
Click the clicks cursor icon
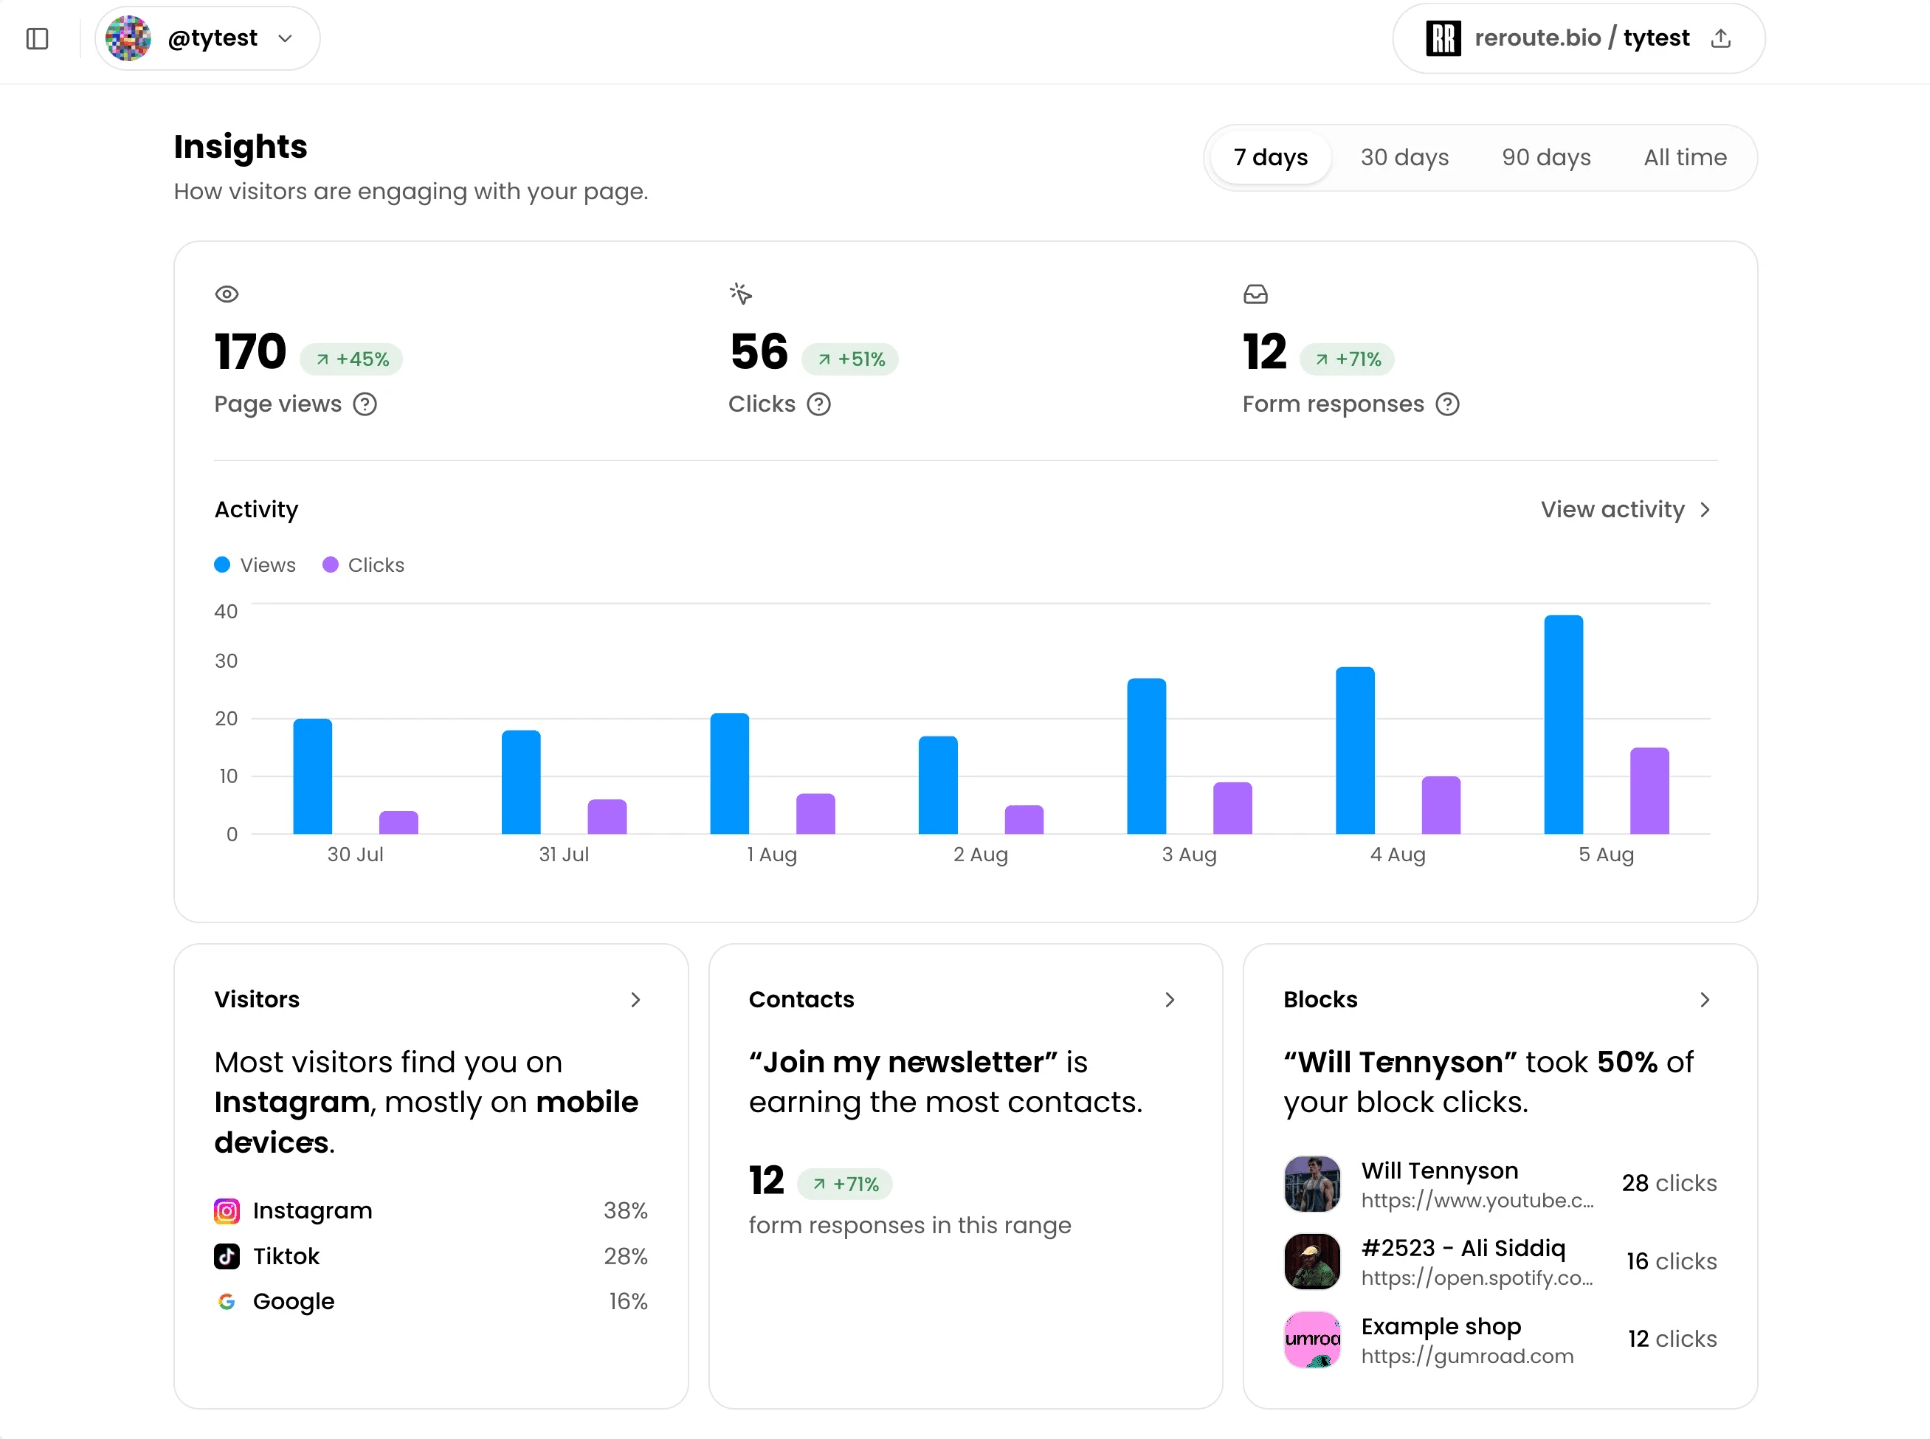click(x=741, y=294)
